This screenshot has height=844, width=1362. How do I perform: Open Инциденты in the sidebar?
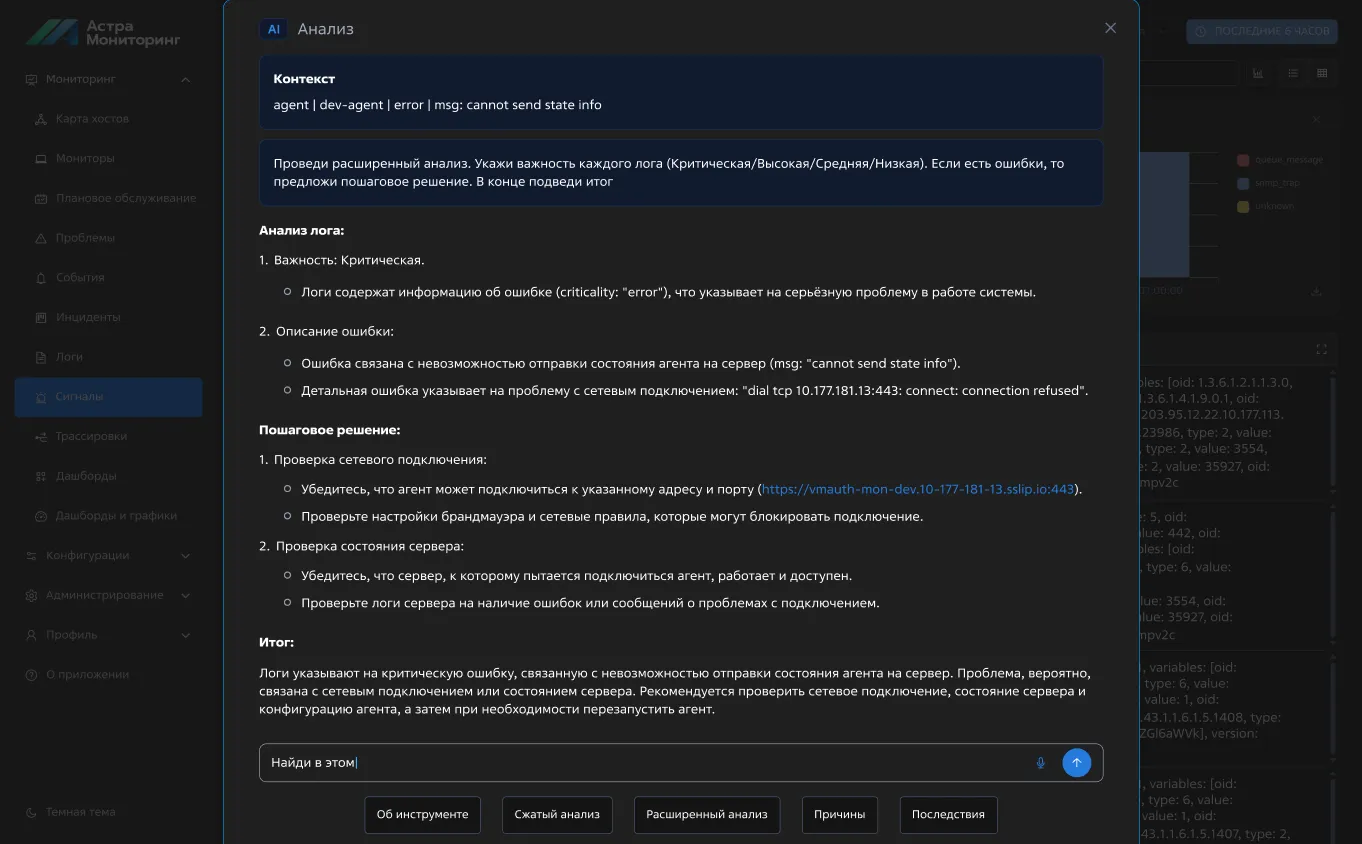[x=87, y=317]
